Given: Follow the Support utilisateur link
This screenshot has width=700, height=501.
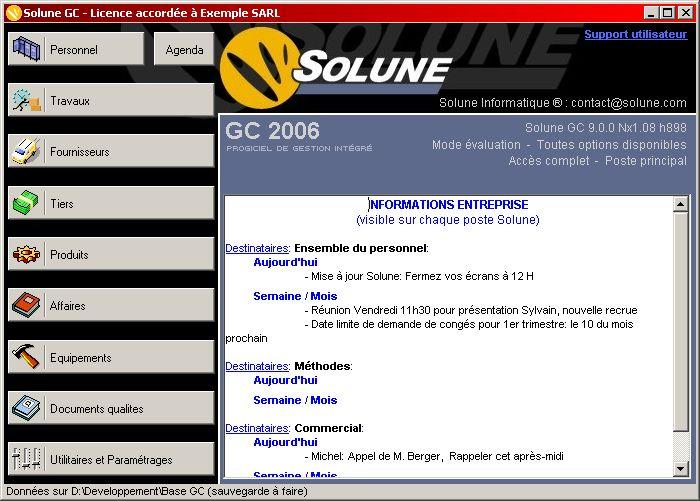Looking at the screenshot, I should (x=635, y=34).
